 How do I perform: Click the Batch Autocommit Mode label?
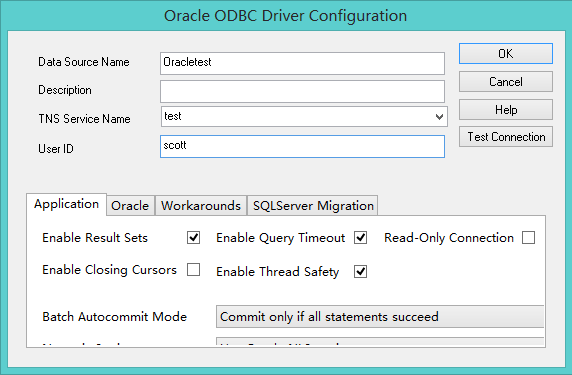tap(115, 317)
